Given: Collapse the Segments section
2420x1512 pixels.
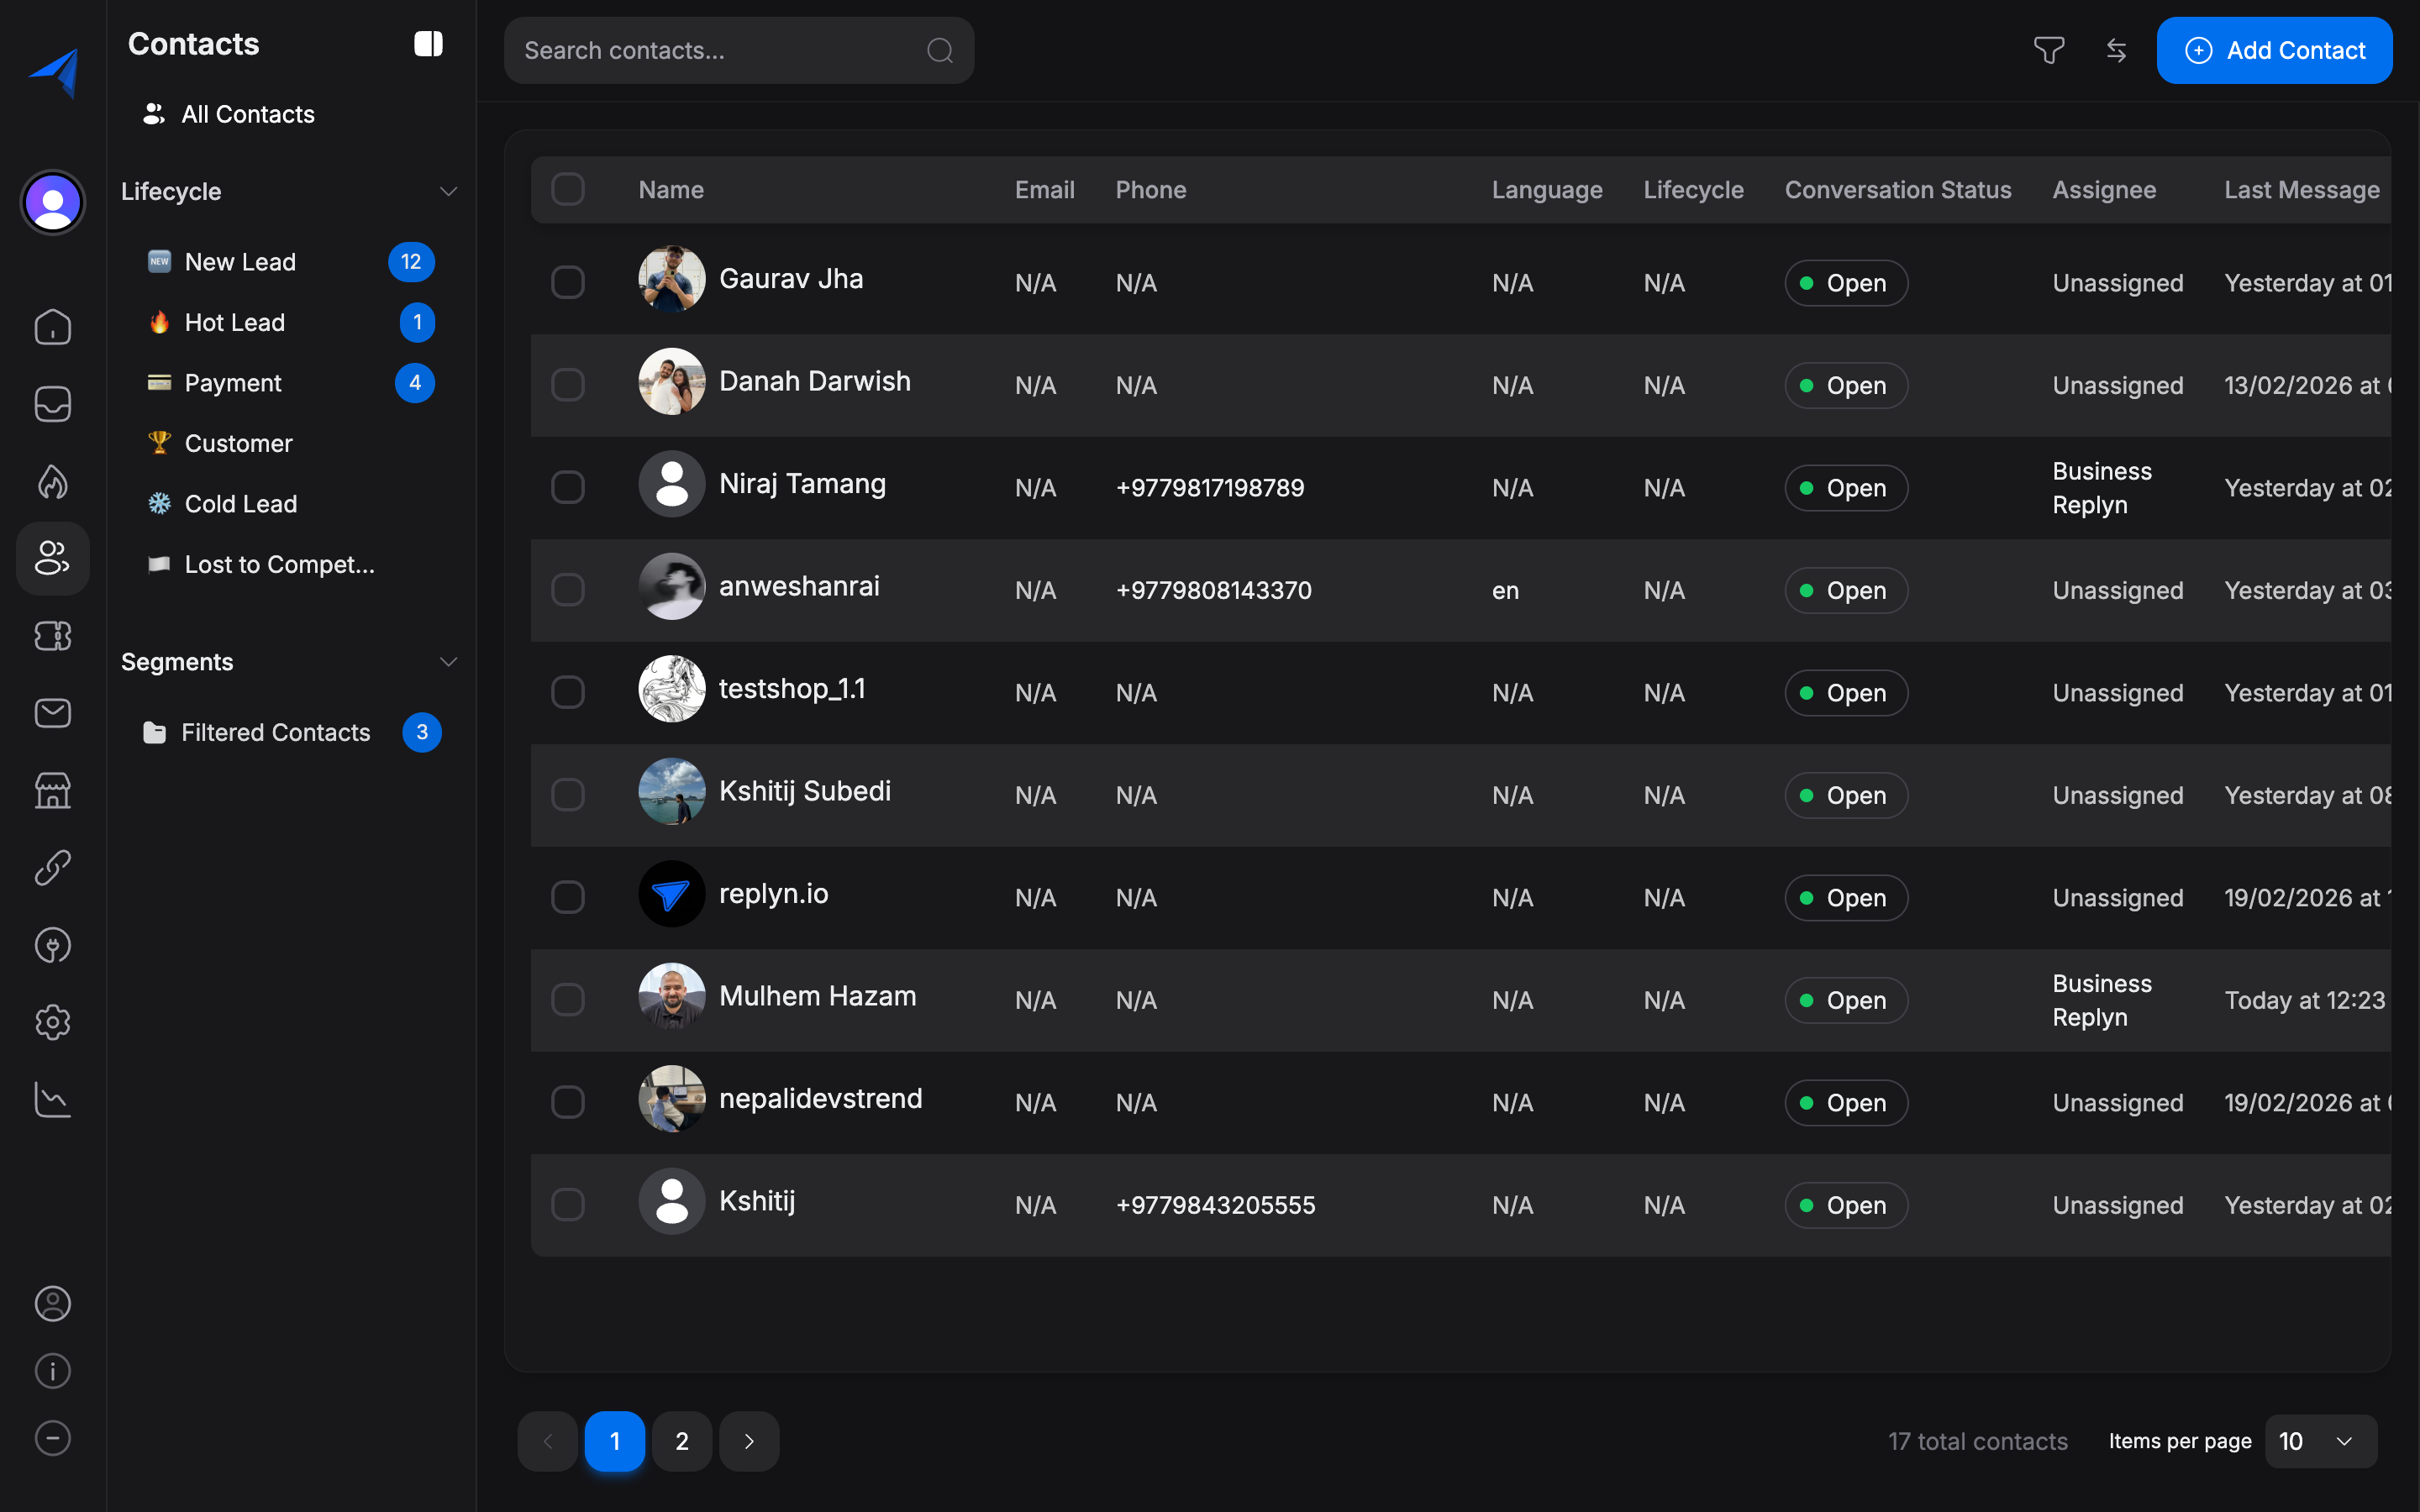Looking at the screenshot, I should 448,661.
